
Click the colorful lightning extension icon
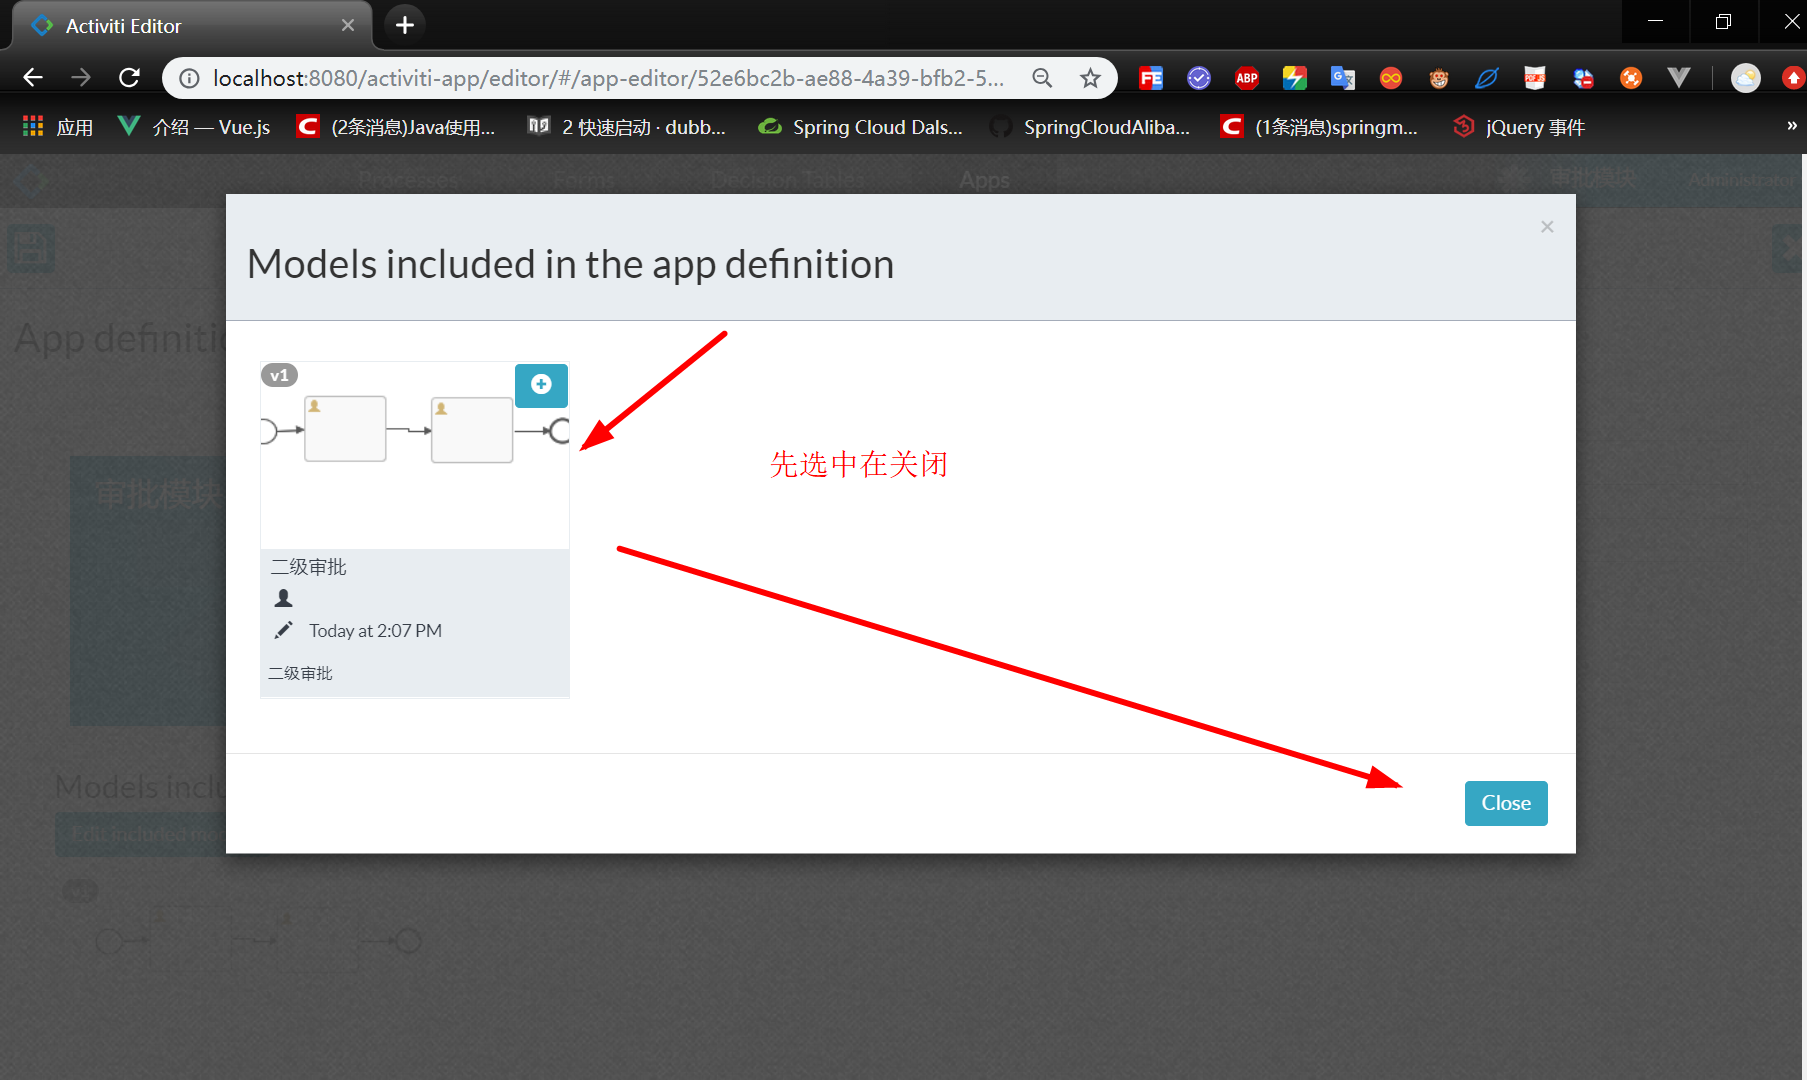(x=1295, y=78)
